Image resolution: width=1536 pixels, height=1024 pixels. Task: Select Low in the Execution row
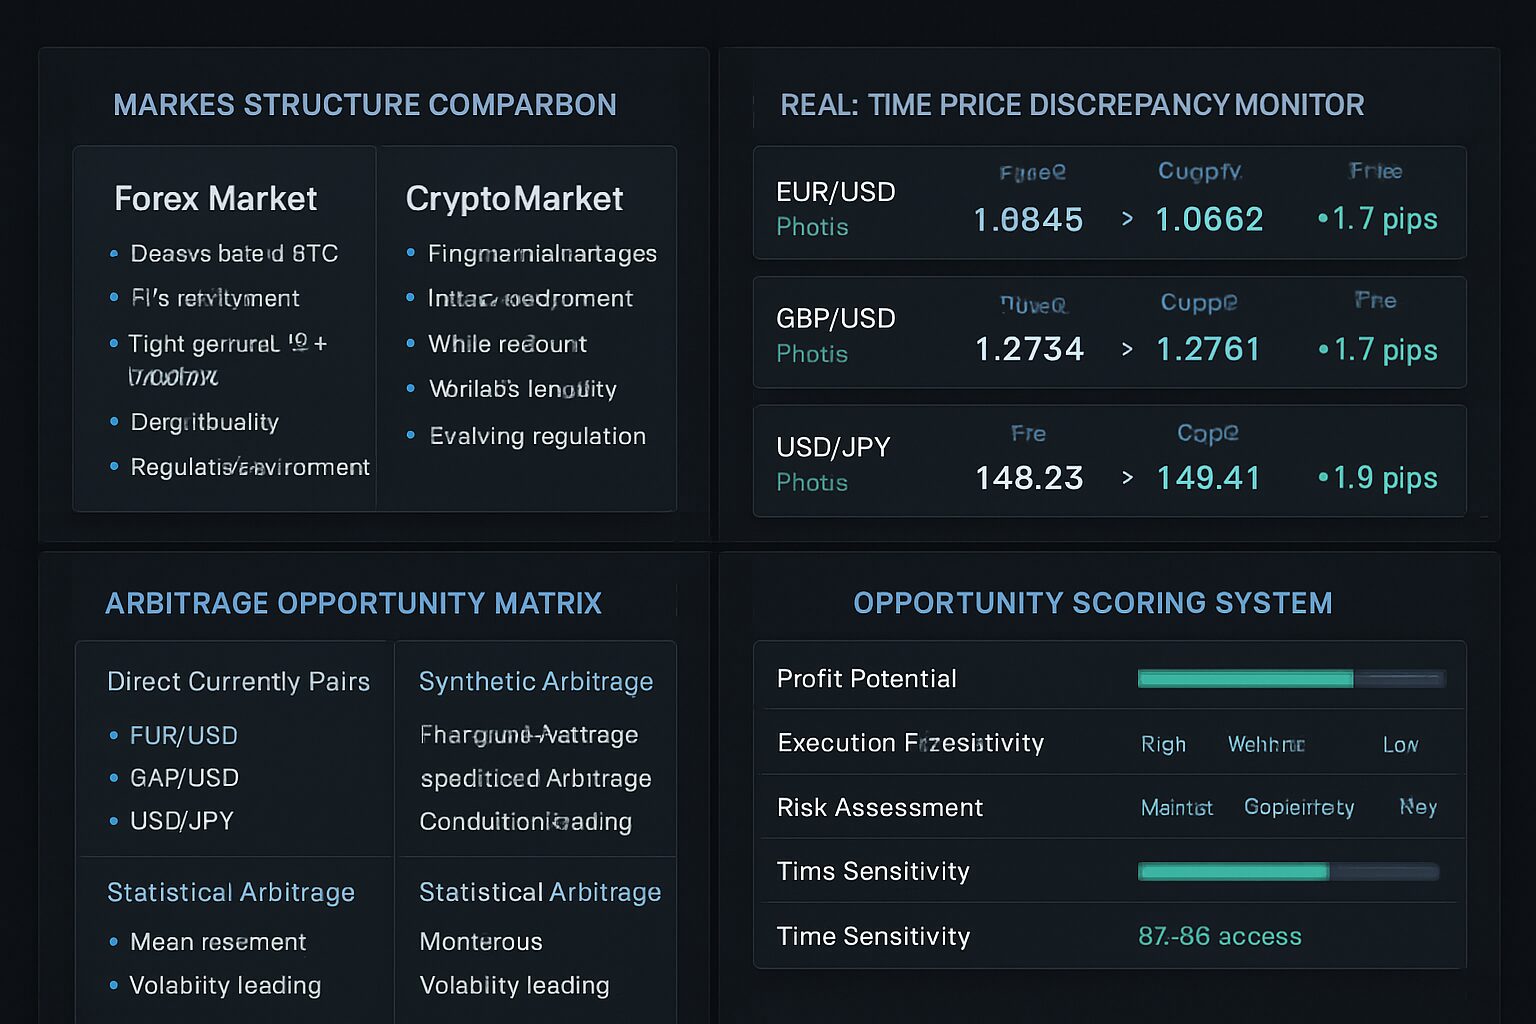tap(1400, 744)
